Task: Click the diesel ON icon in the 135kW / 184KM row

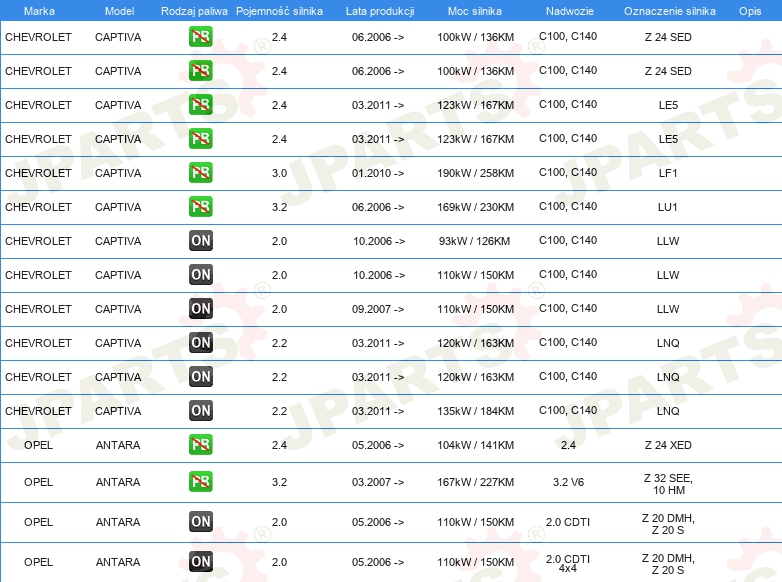Action: (201, 411)
